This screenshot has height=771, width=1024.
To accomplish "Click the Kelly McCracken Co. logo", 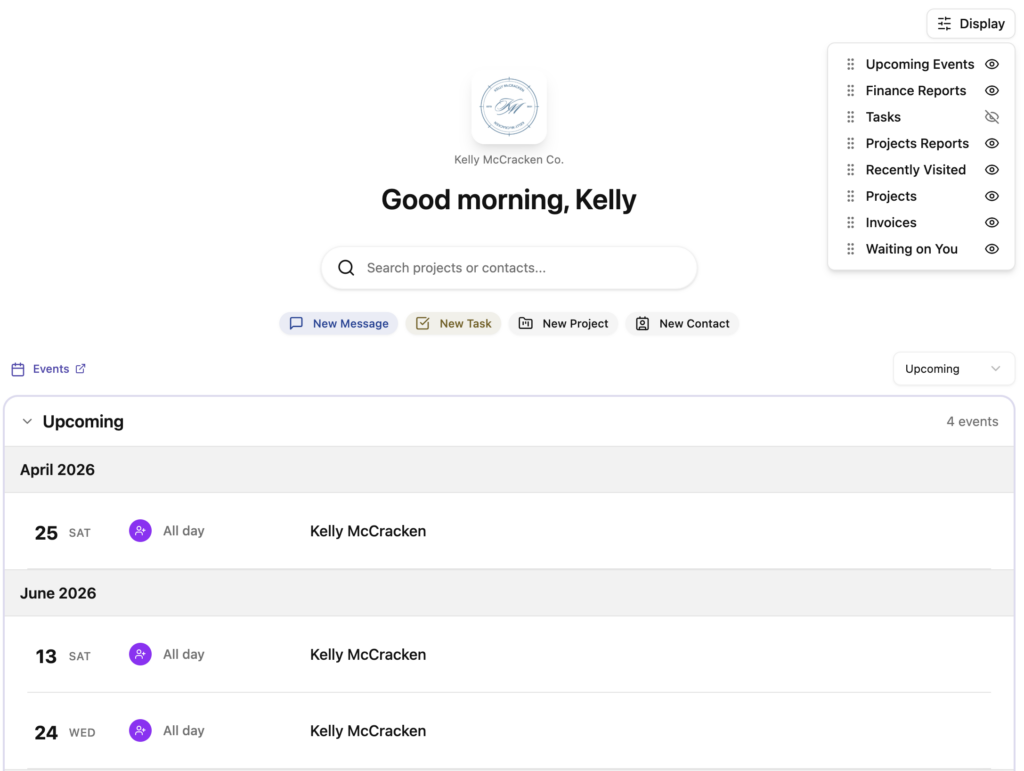I will coord(509,106).
